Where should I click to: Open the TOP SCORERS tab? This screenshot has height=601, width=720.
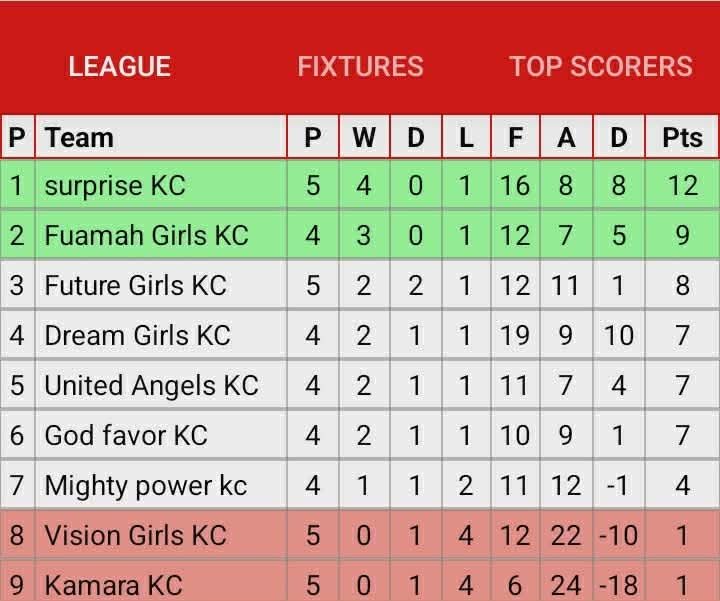(601, 67)
